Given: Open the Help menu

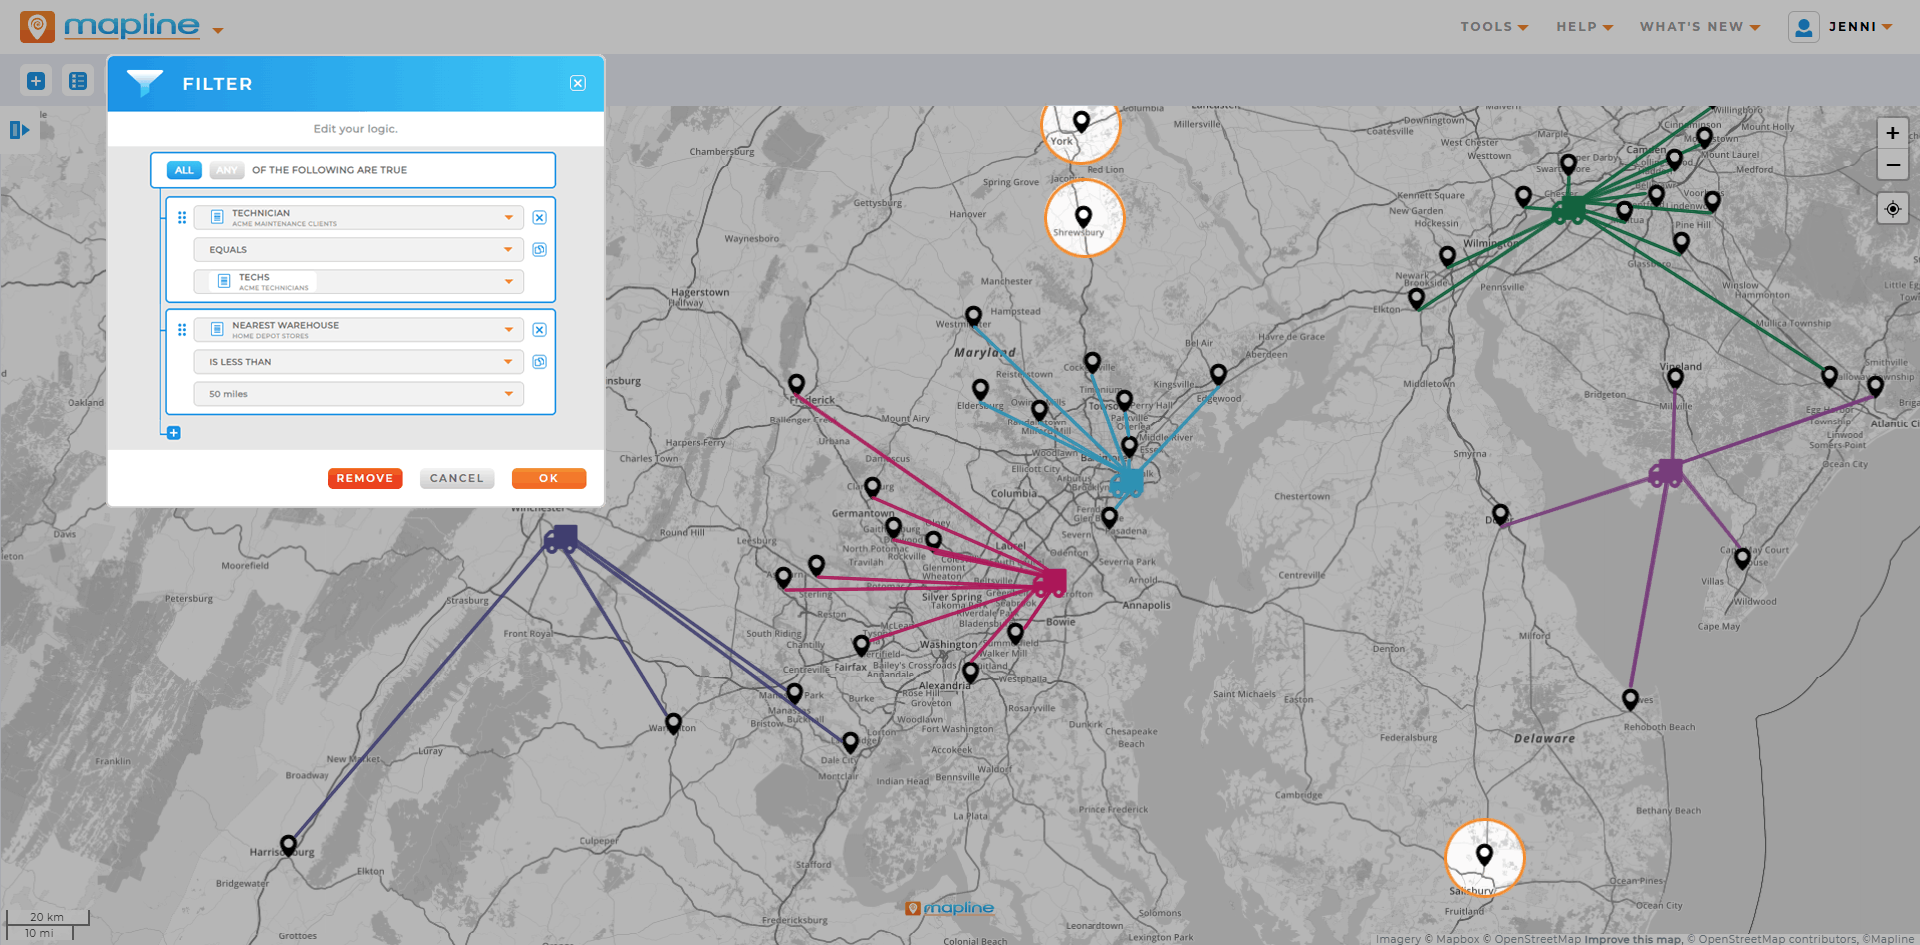Looking at the screenshot, I should point(1584,27).
